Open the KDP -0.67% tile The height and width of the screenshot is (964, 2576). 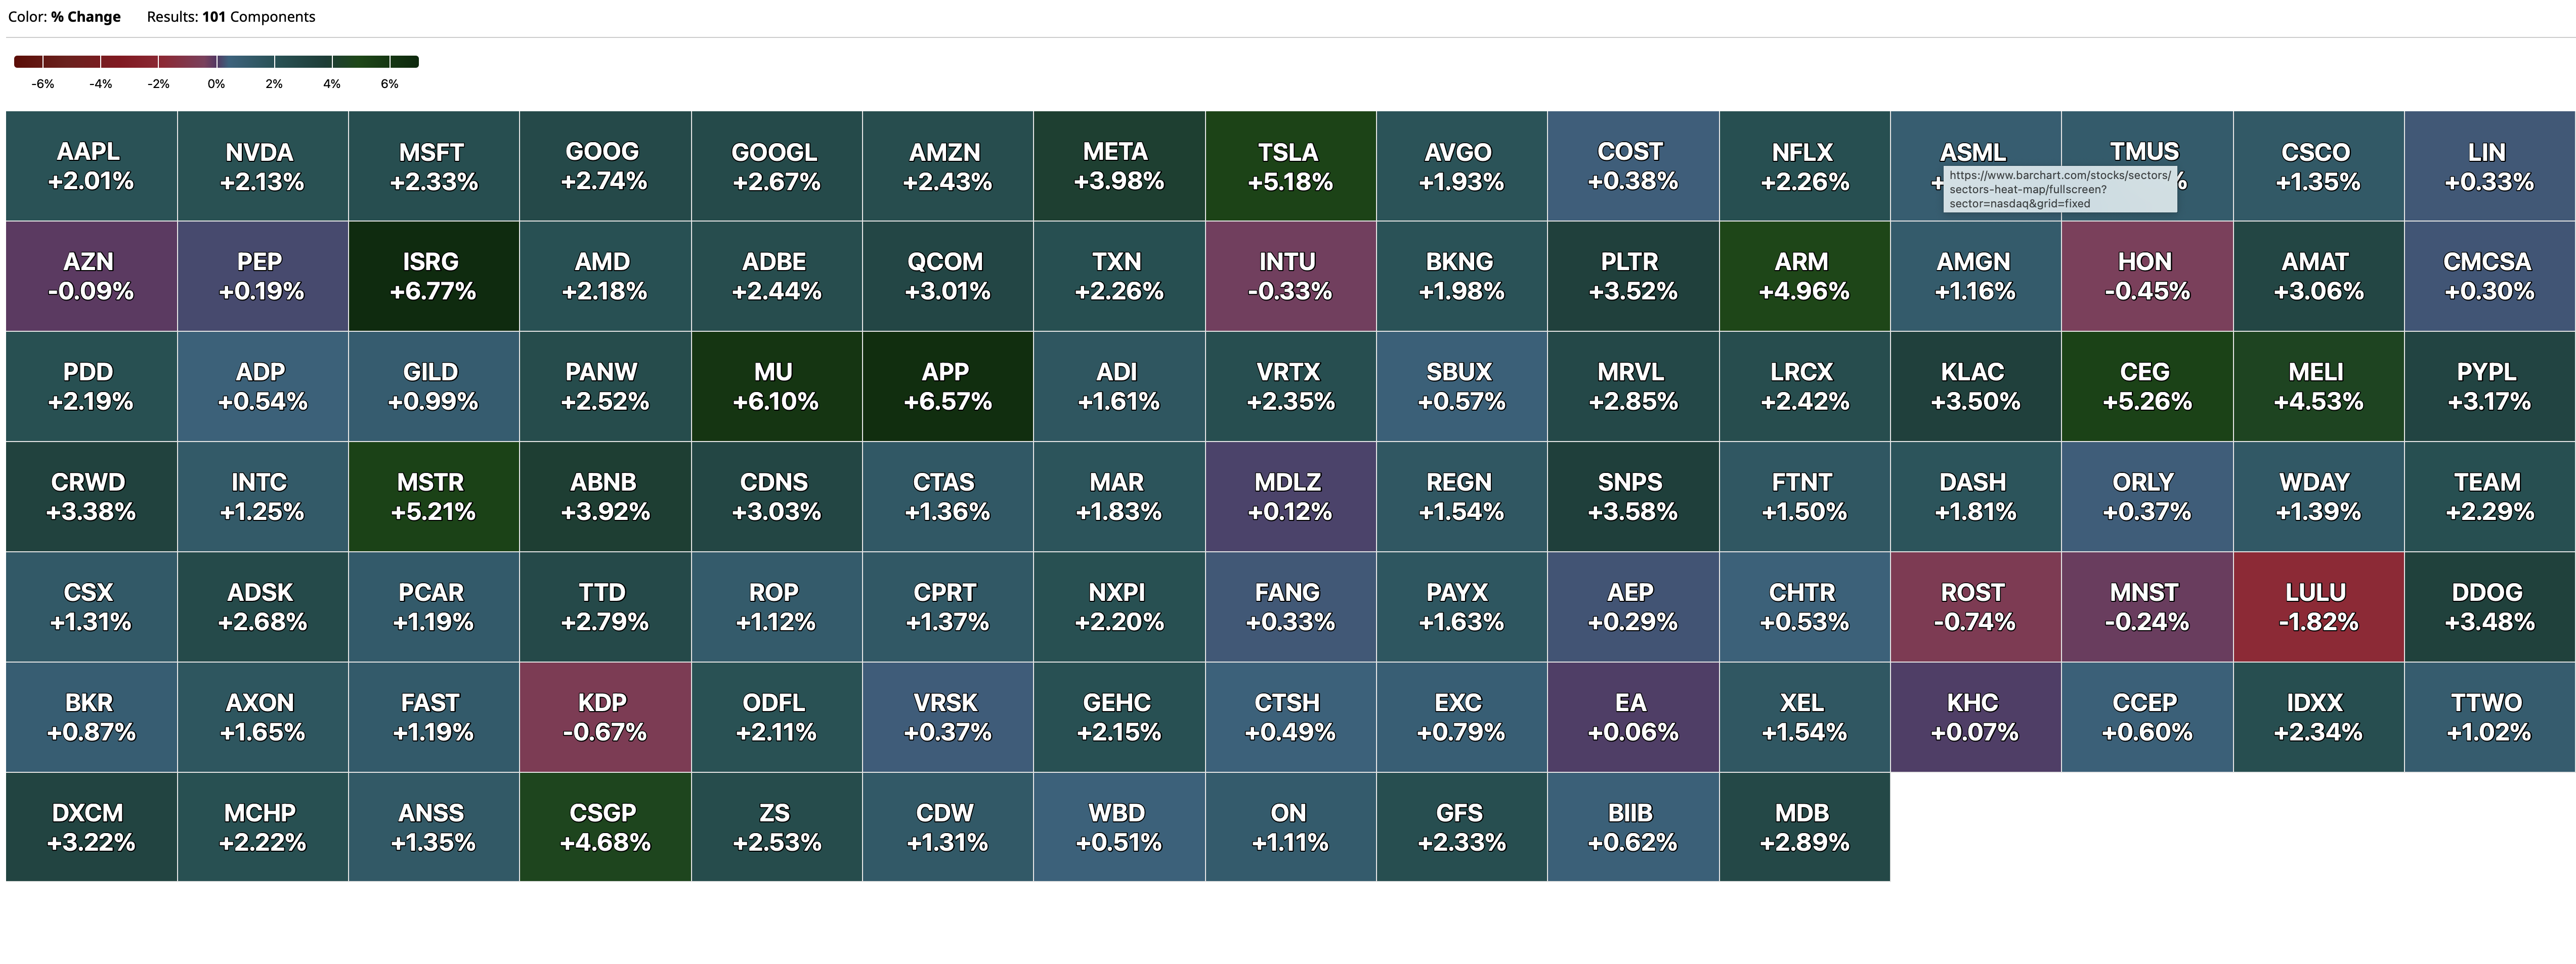coord(604,717)
